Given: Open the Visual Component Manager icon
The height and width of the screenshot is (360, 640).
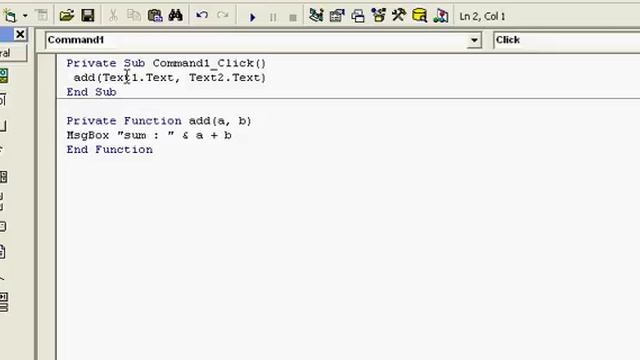Looking at the screenshot, I should click(x=441, y=16).
